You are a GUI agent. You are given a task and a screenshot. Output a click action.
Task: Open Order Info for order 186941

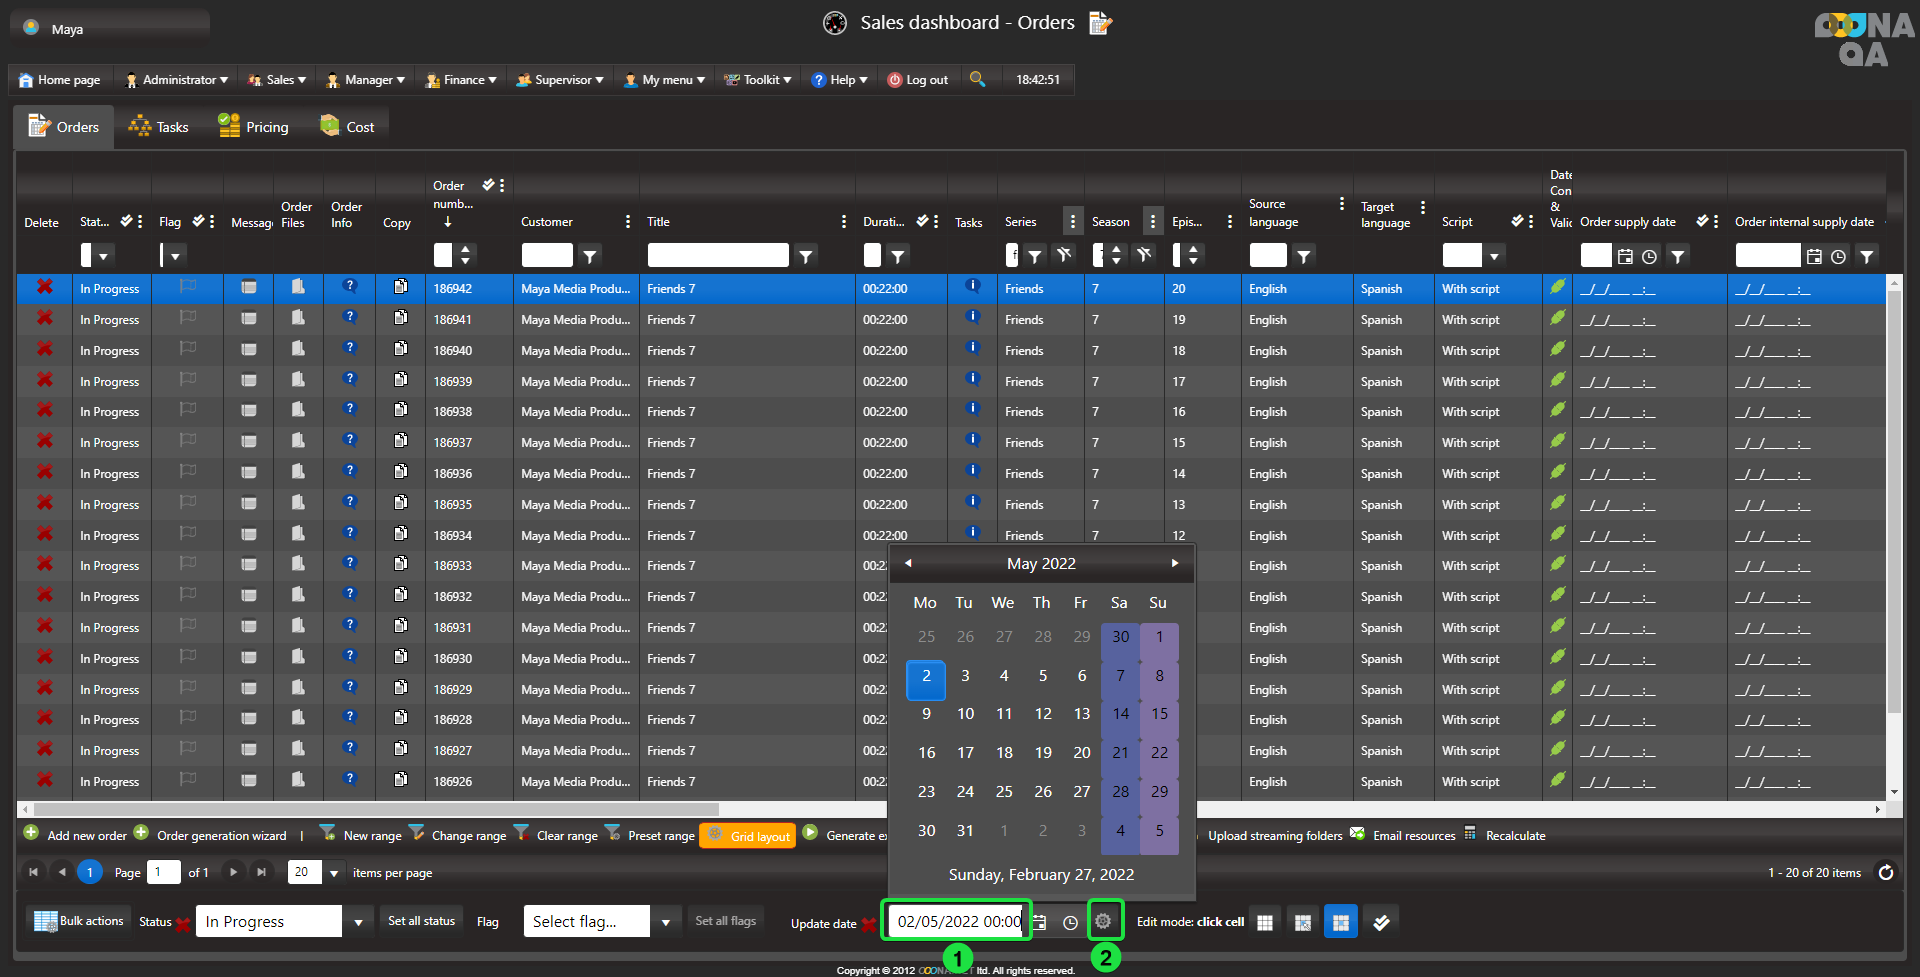(349, 318)
